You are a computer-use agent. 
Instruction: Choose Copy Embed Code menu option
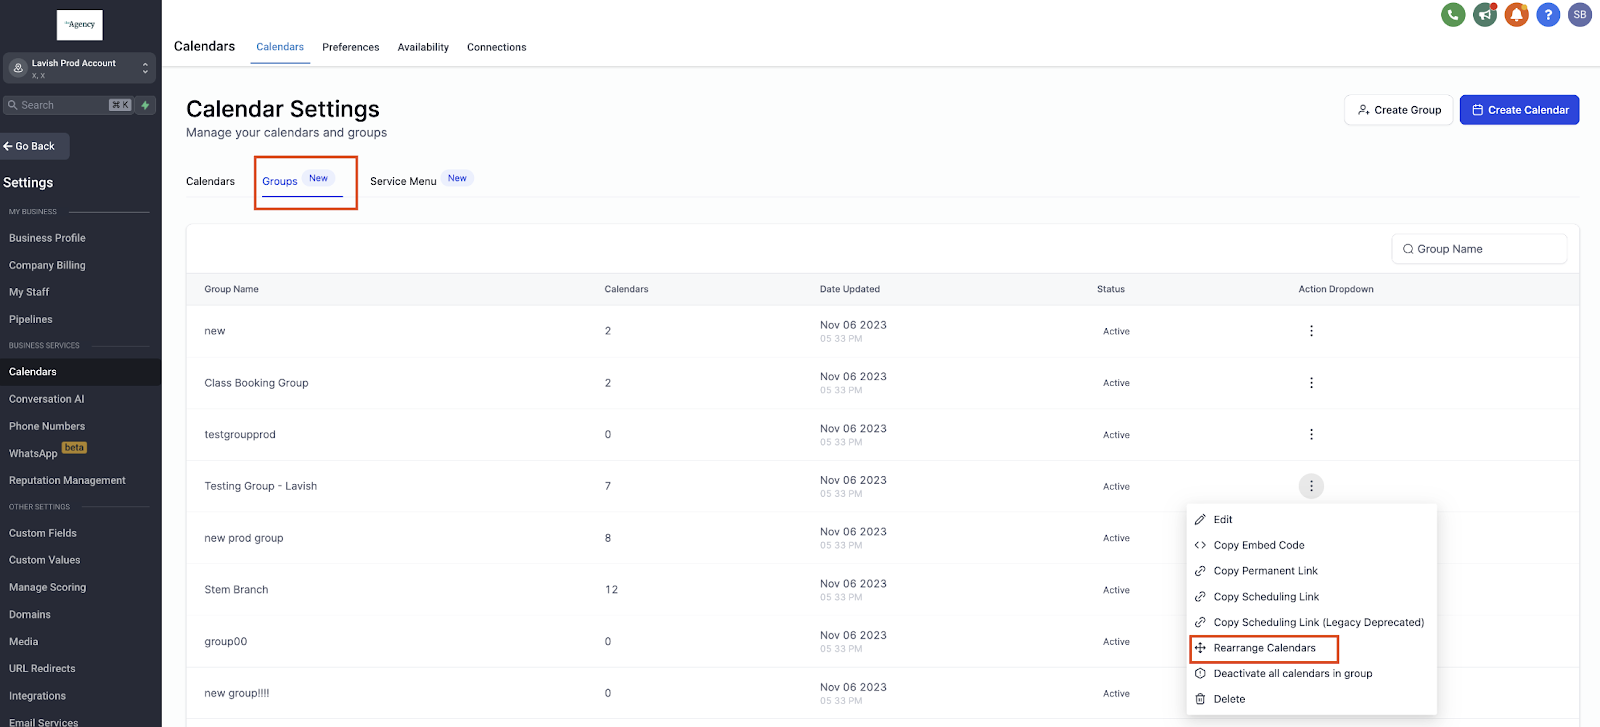tap(1258, 545)
